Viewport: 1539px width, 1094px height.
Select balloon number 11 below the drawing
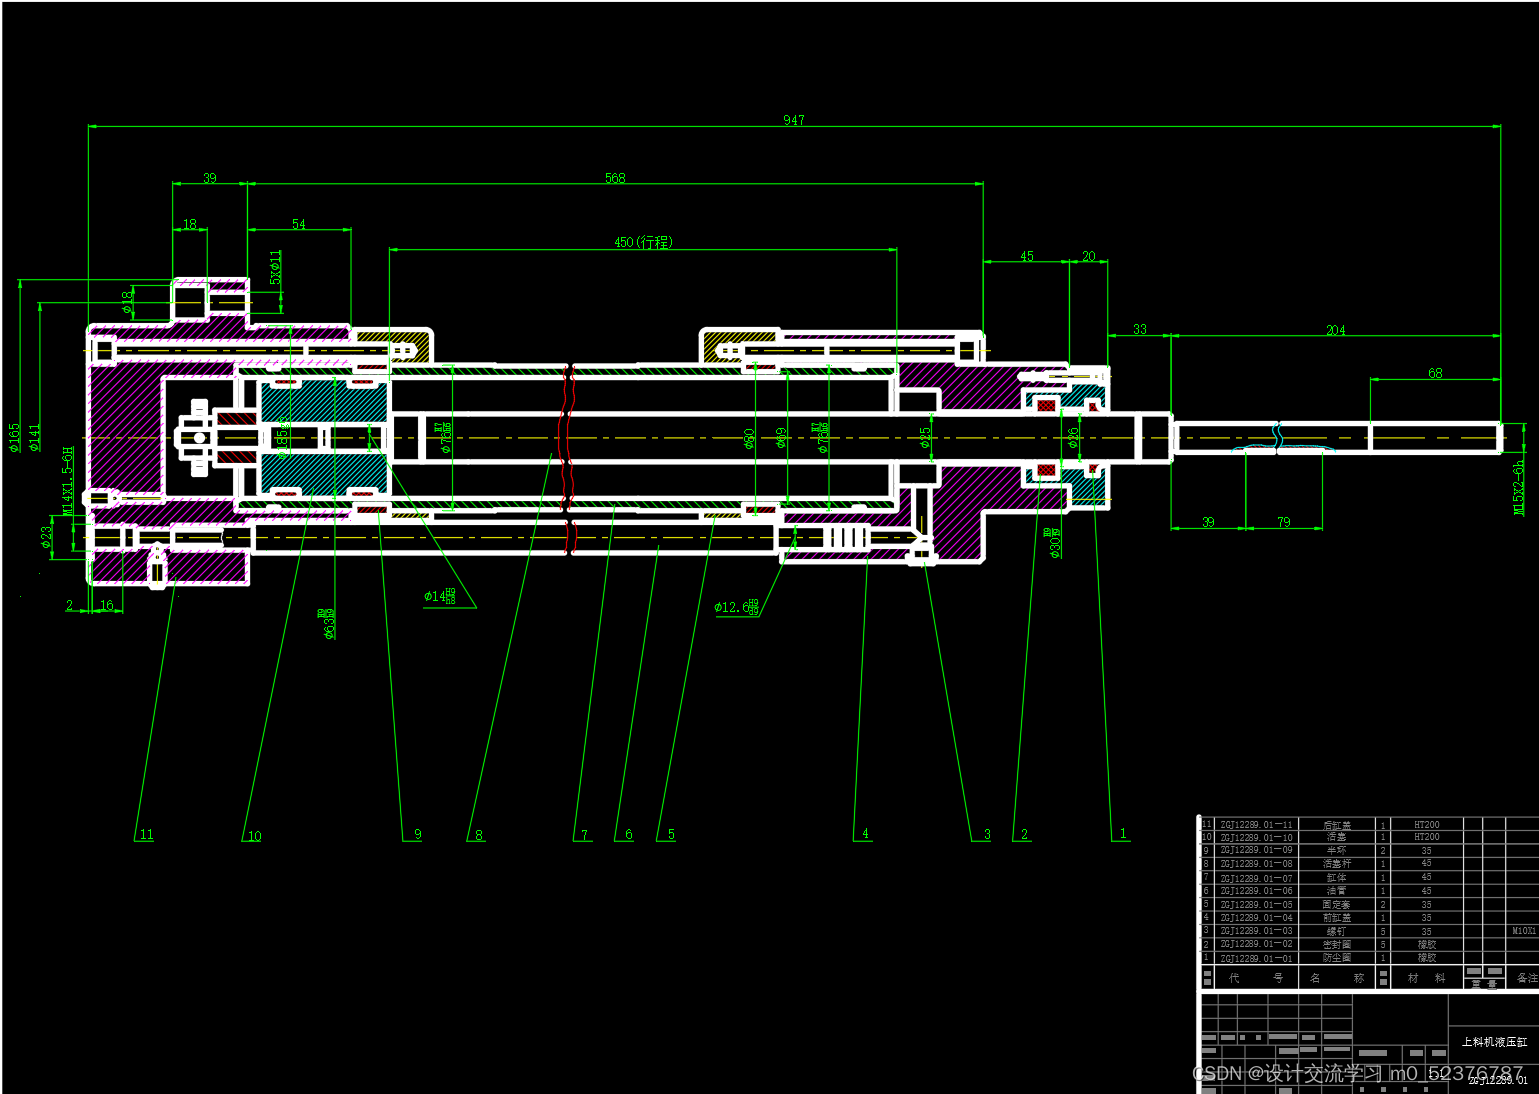[146, 834]
